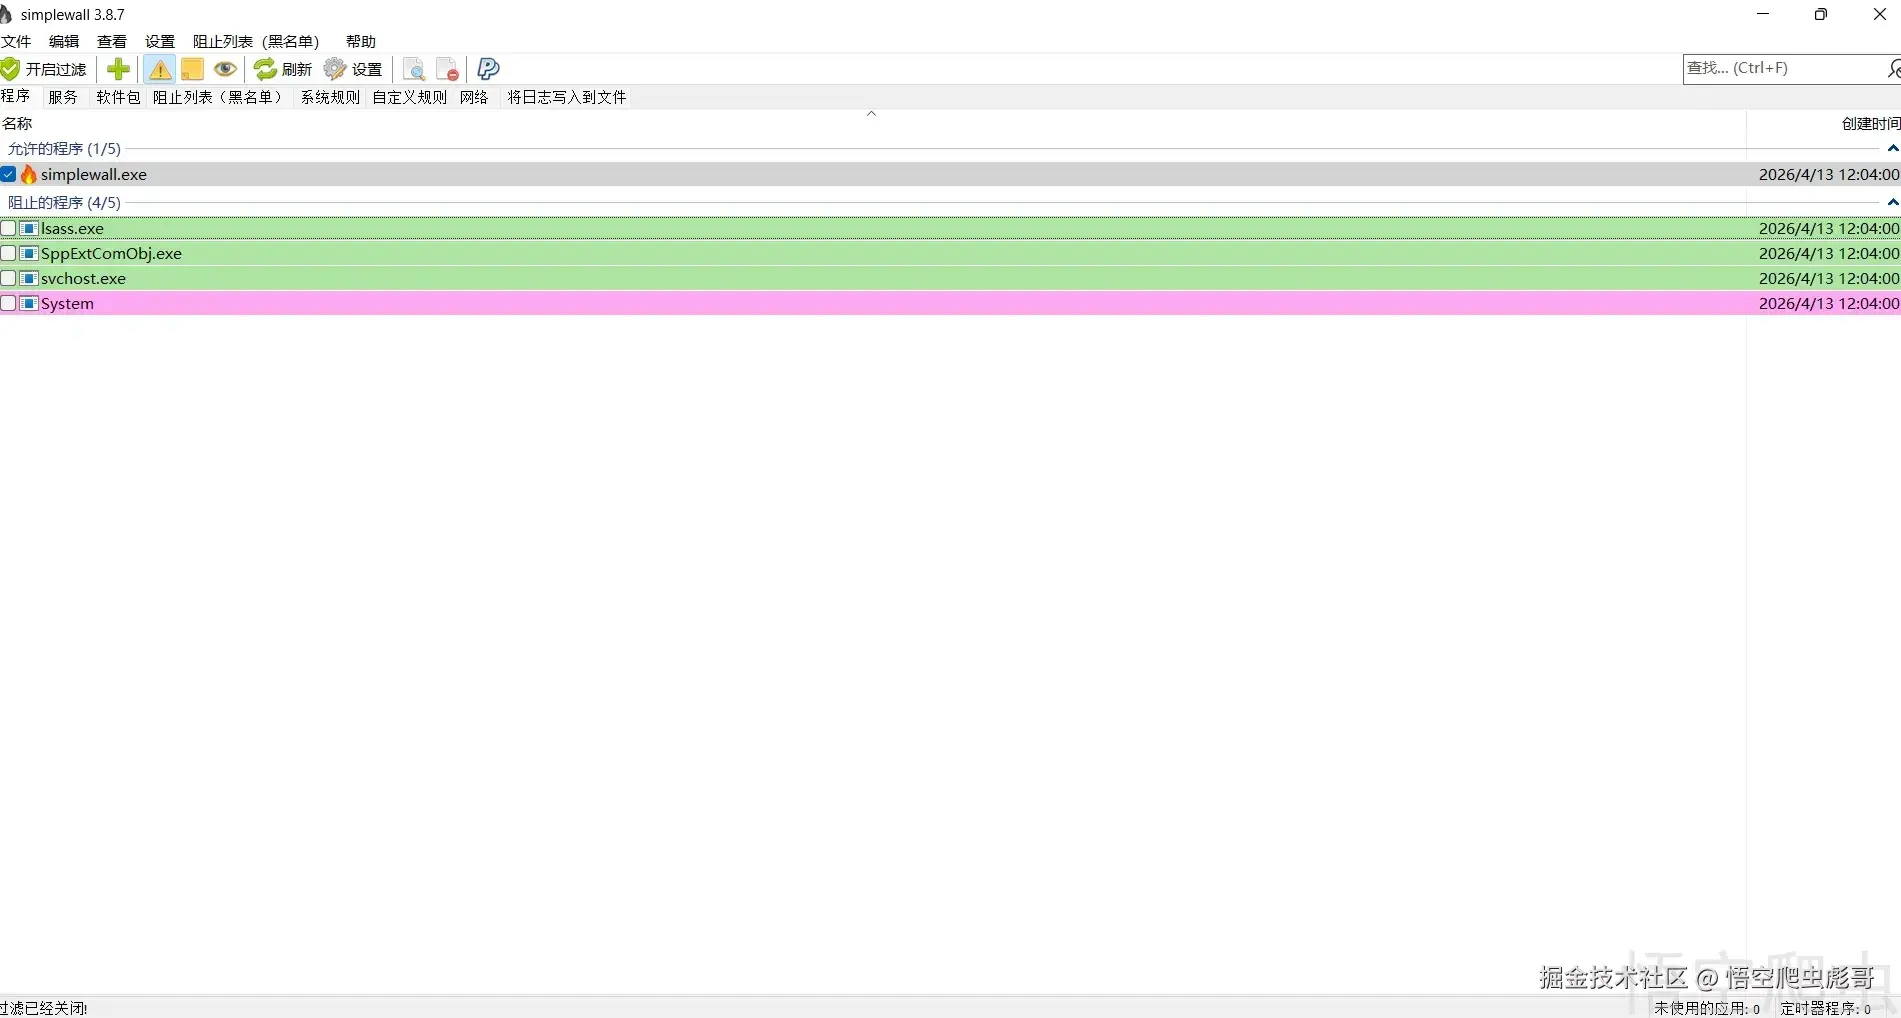This screenshot has height=1018, width=1901.
Task: Click the lsass.exe creation time cell
Action: click(1829, 228)
